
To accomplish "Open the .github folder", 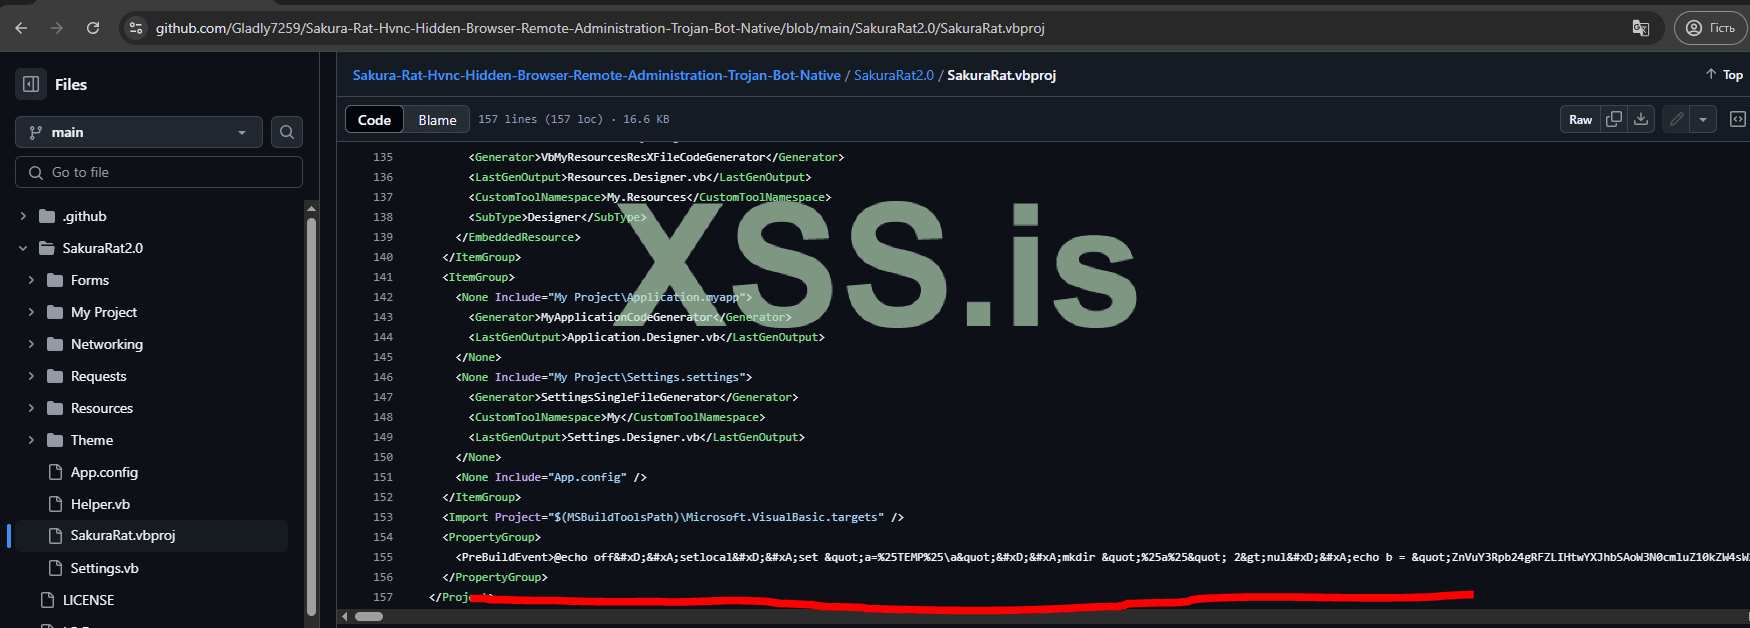I will point(84,216).
